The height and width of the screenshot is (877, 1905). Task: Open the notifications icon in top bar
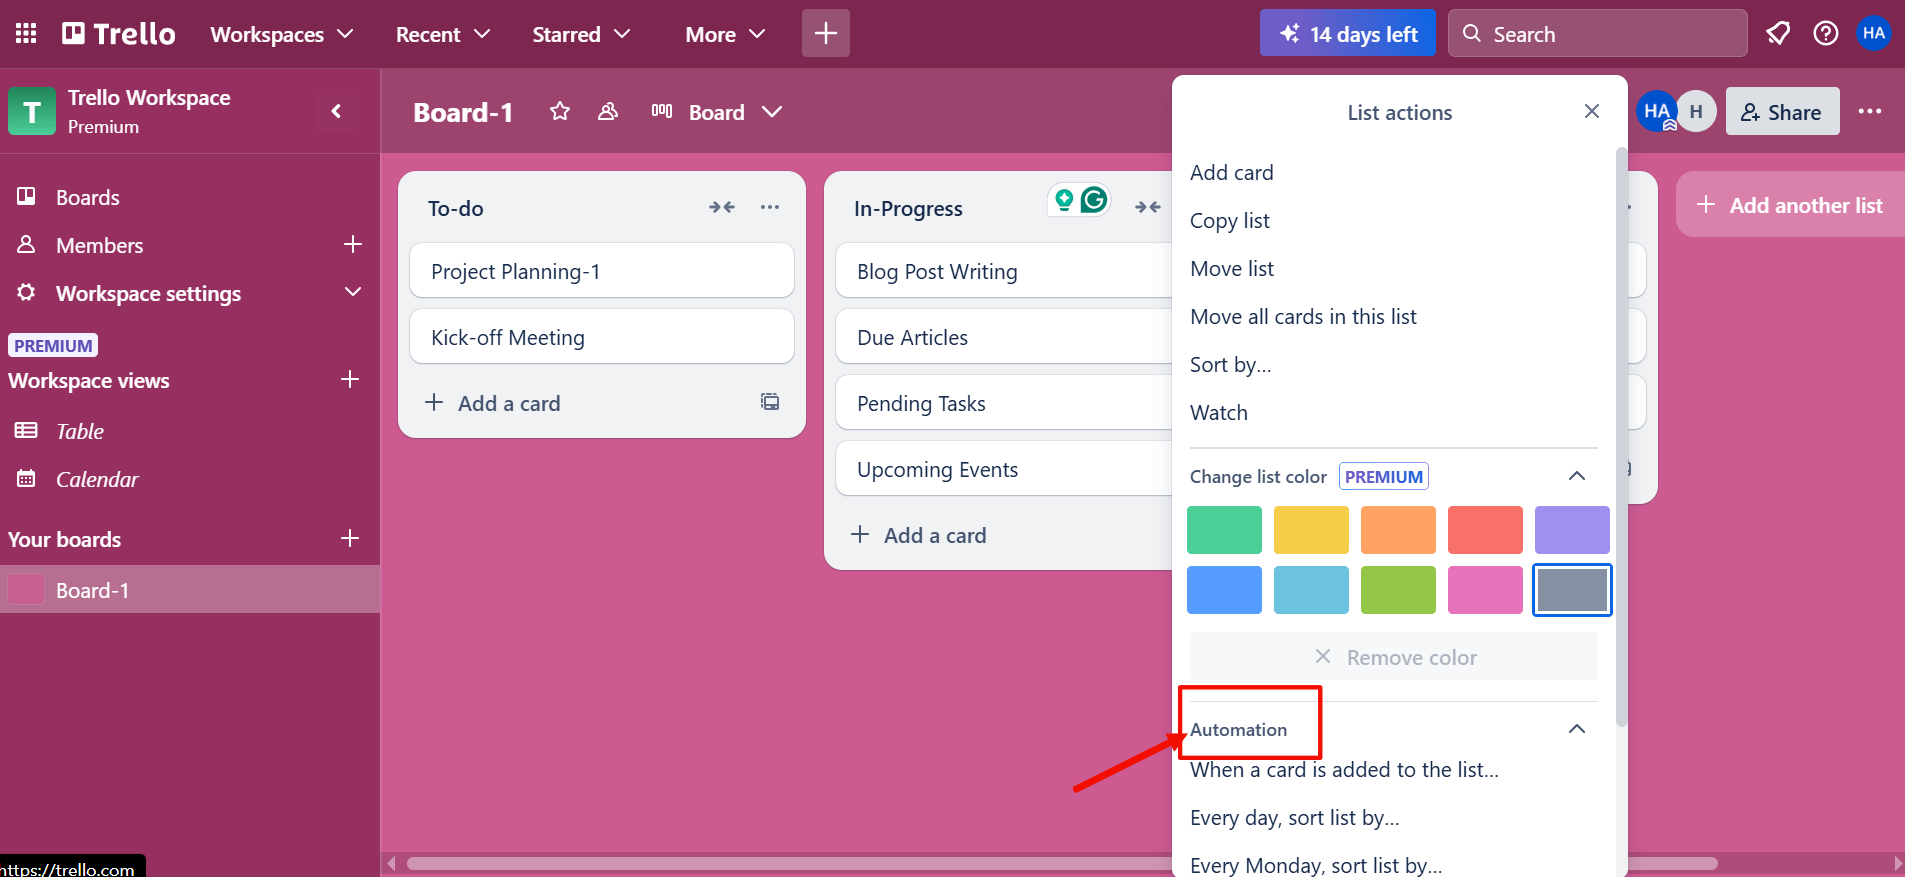1778,34
